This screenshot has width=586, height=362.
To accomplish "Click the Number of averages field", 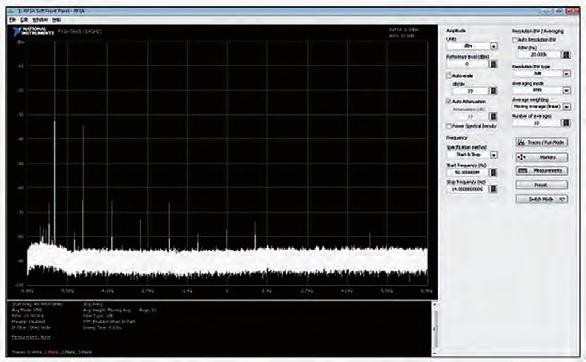I will coord(537,123).
